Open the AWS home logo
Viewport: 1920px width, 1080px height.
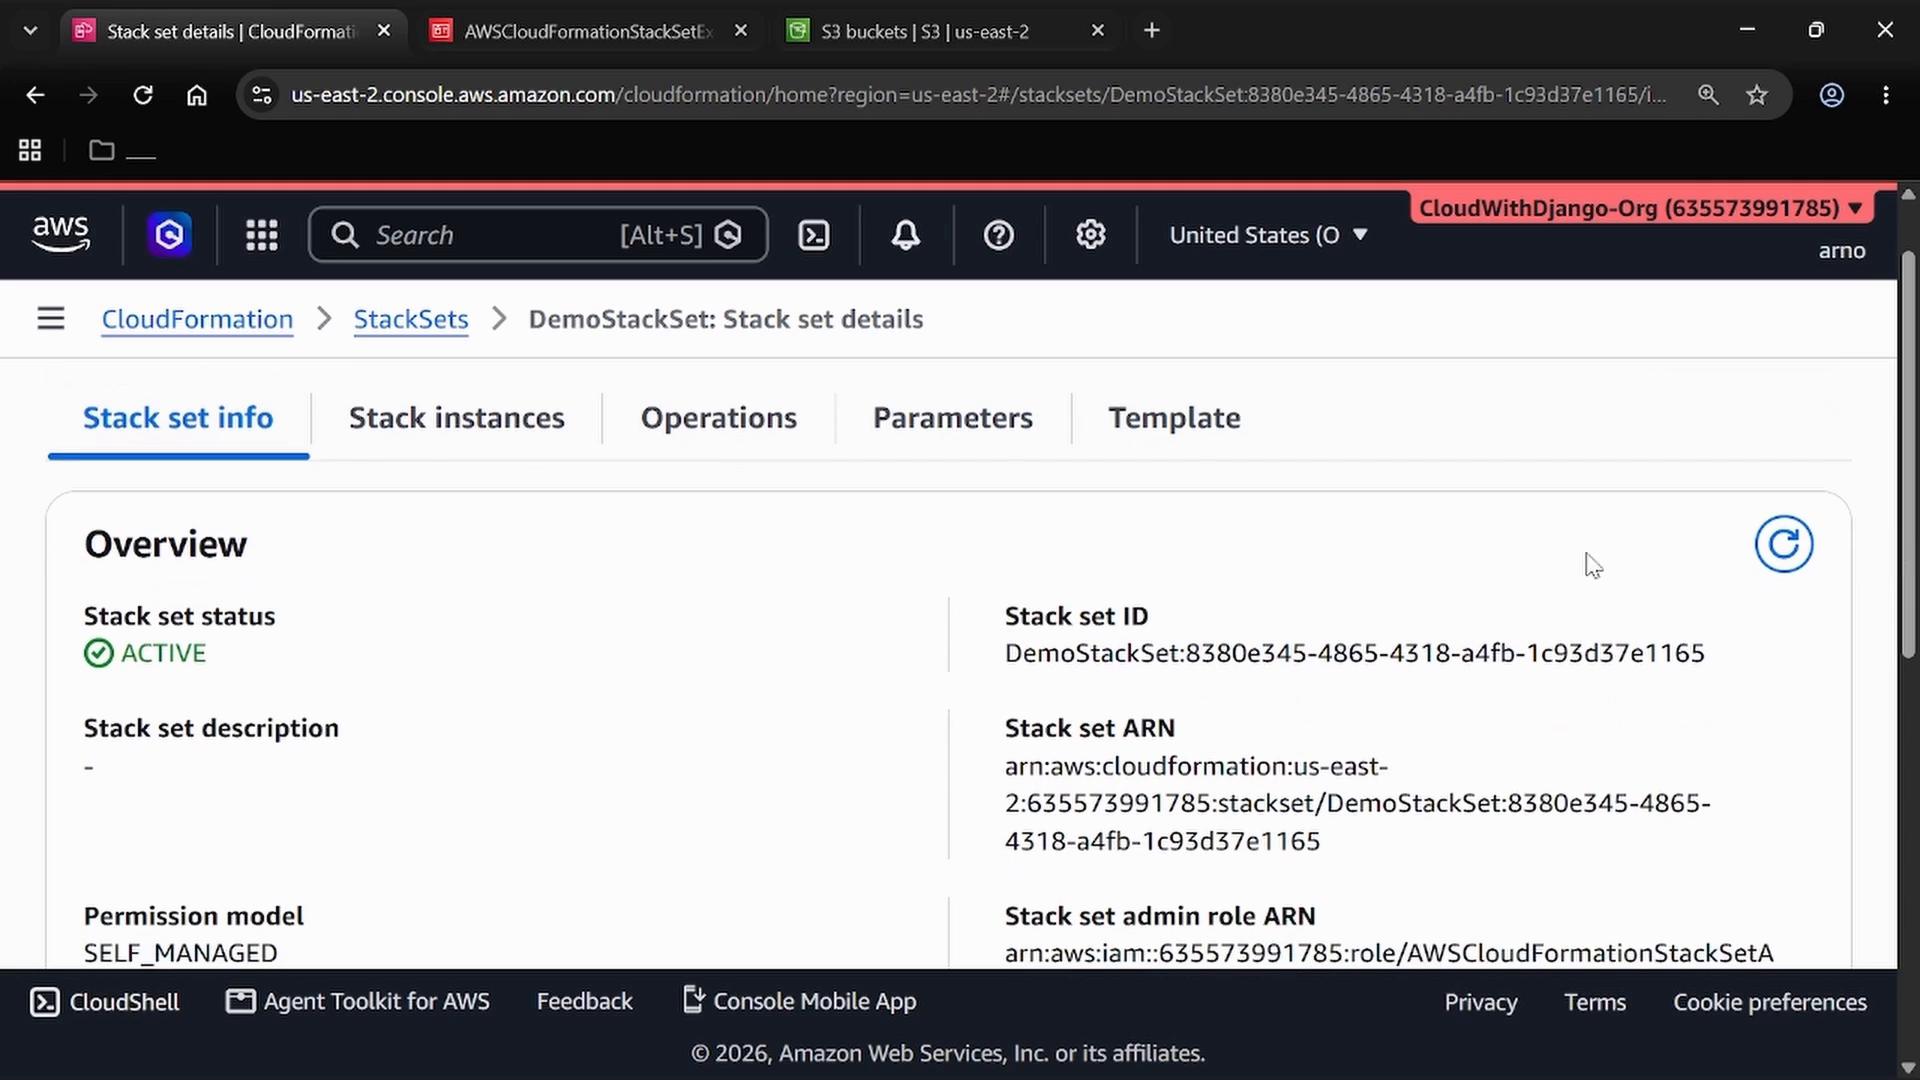[61, 234]
